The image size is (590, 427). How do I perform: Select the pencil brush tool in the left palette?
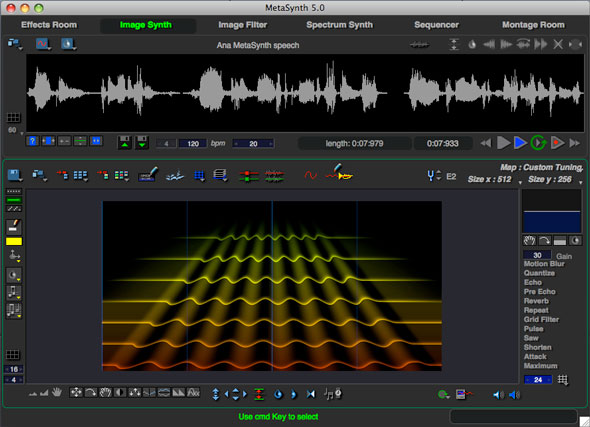point(14,226)
